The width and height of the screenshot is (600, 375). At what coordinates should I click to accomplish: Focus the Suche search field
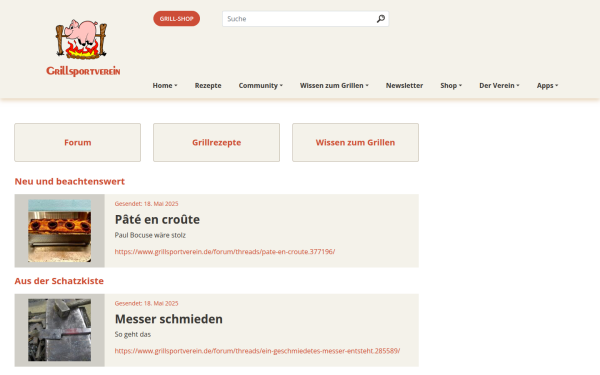click(x=305, y=19)
